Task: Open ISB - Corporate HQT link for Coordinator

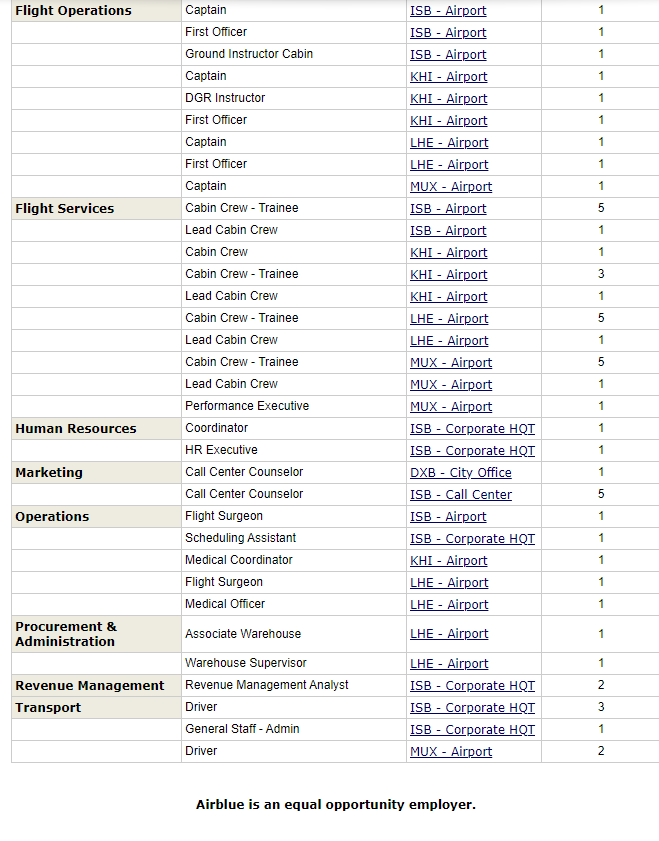Action: (472, 429)
